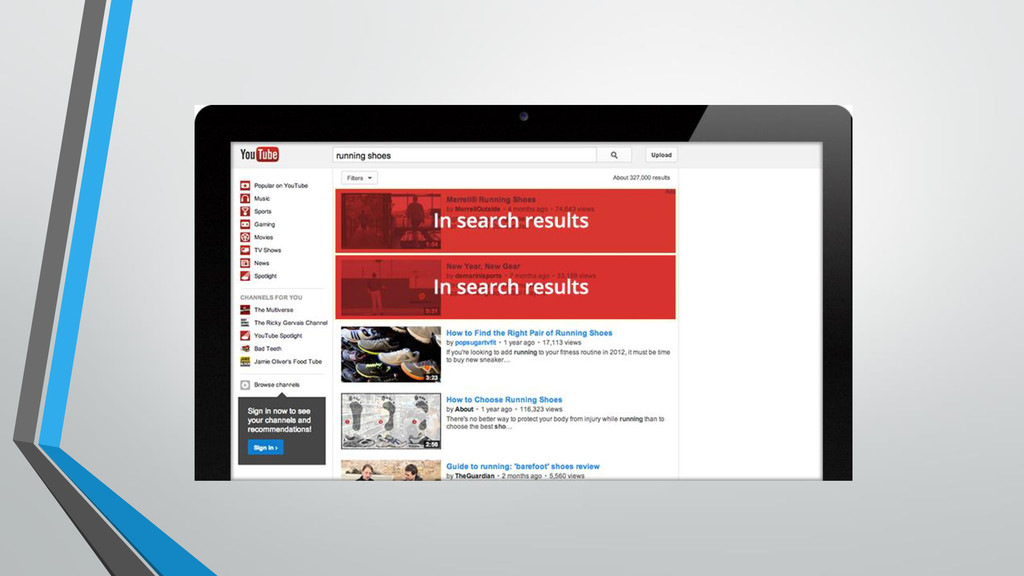Click the Spotlight icon

pos(245,276)
